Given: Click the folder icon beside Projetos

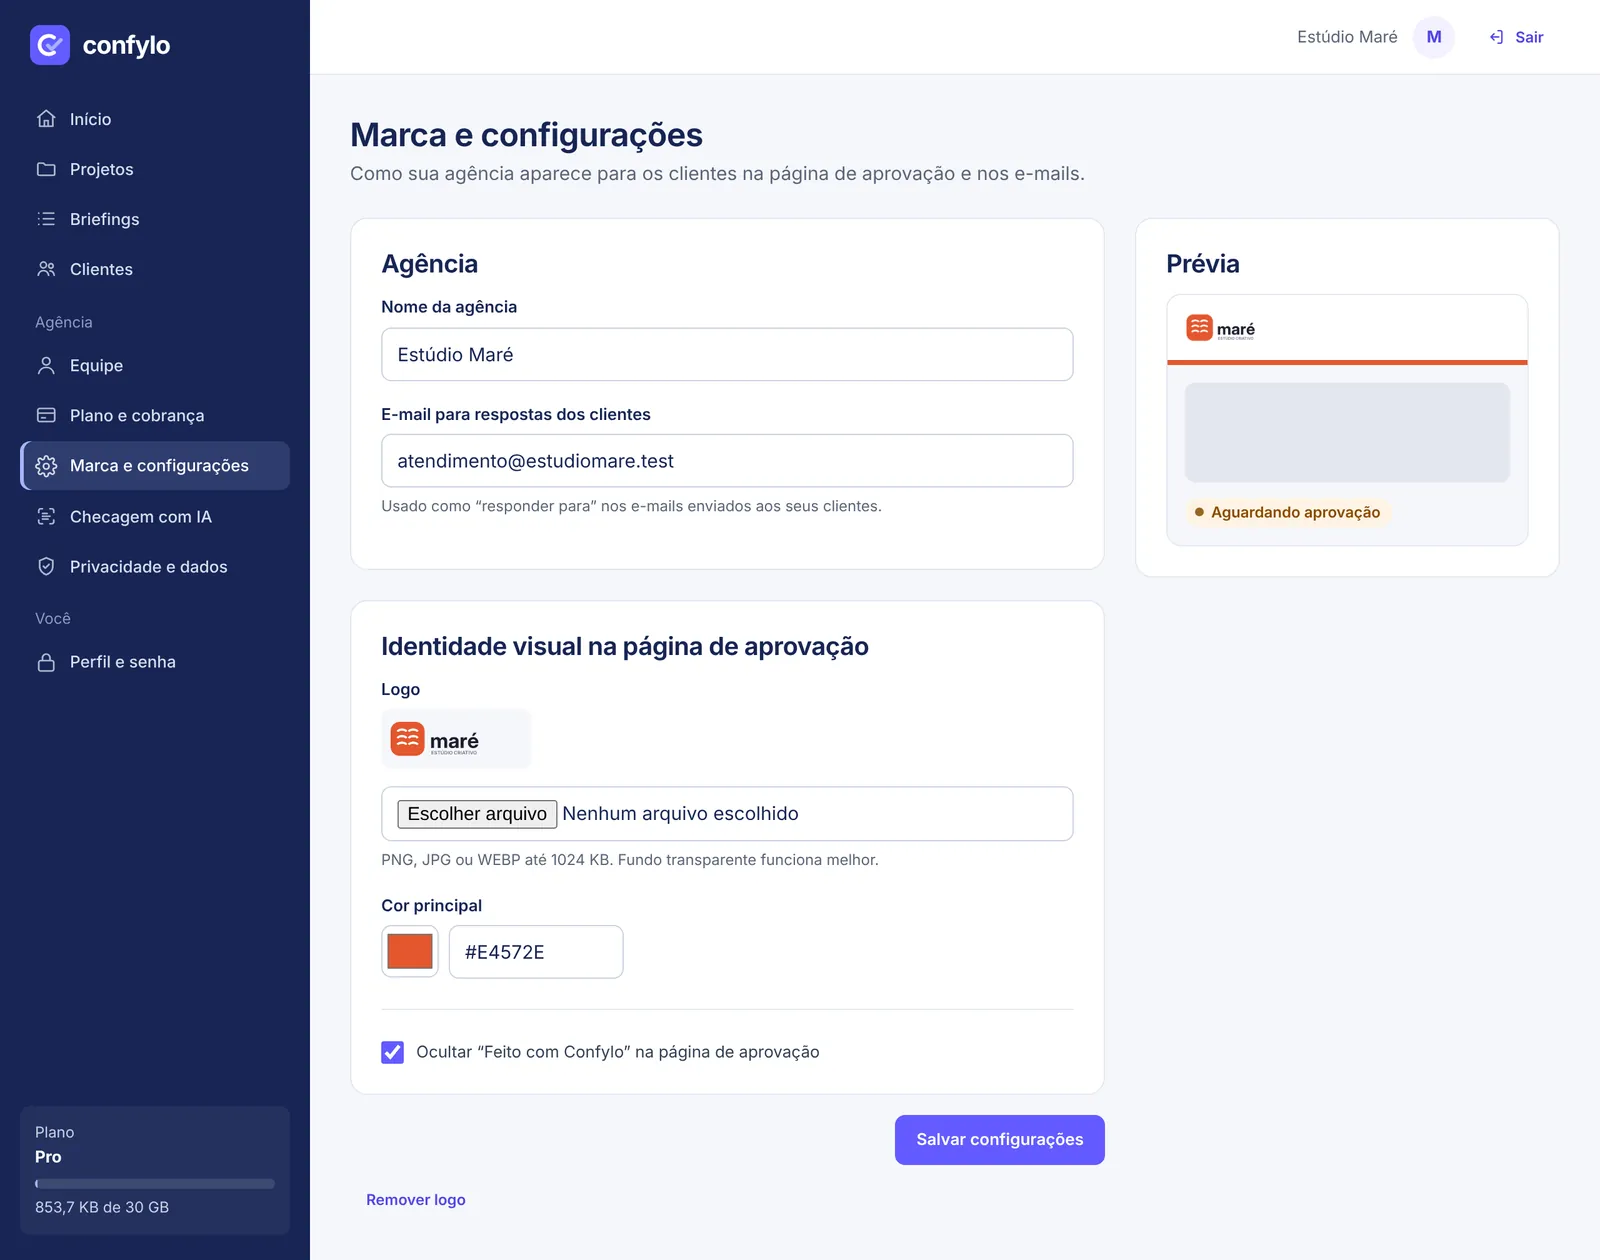Looking at the screenshot, I should point(46,169).
